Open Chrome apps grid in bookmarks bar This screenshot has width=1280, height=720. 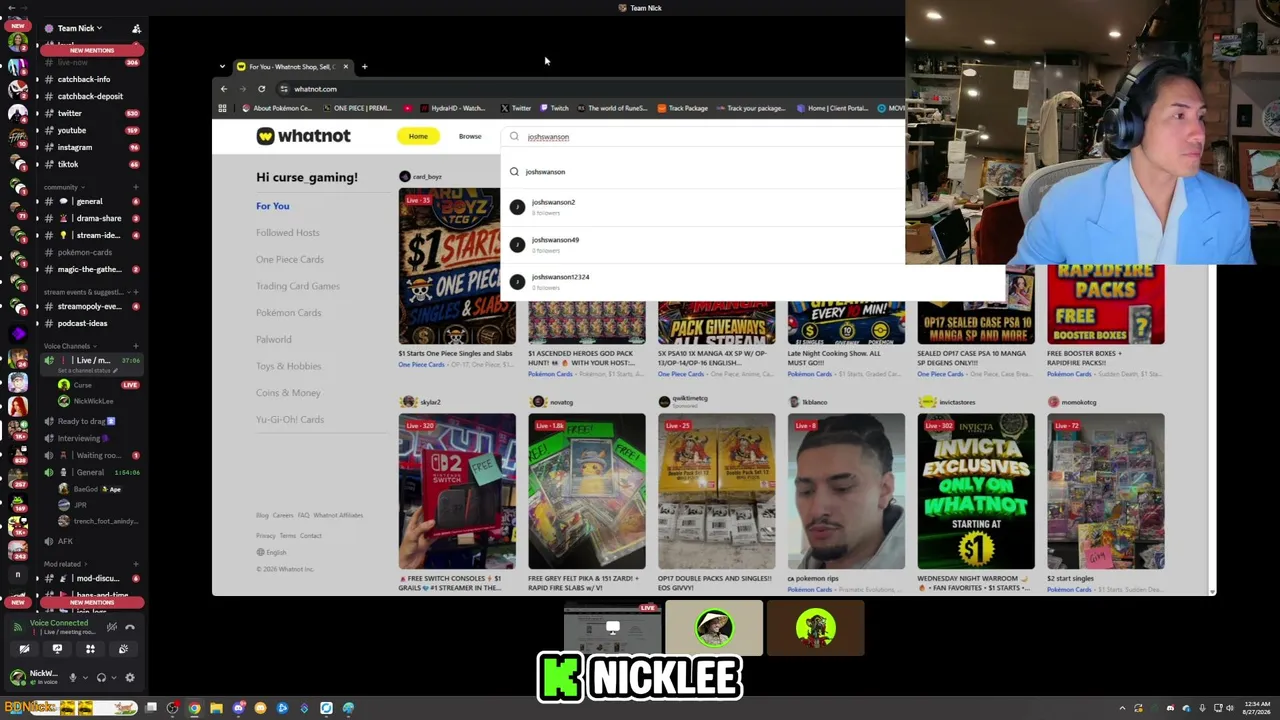click(222, 108)
